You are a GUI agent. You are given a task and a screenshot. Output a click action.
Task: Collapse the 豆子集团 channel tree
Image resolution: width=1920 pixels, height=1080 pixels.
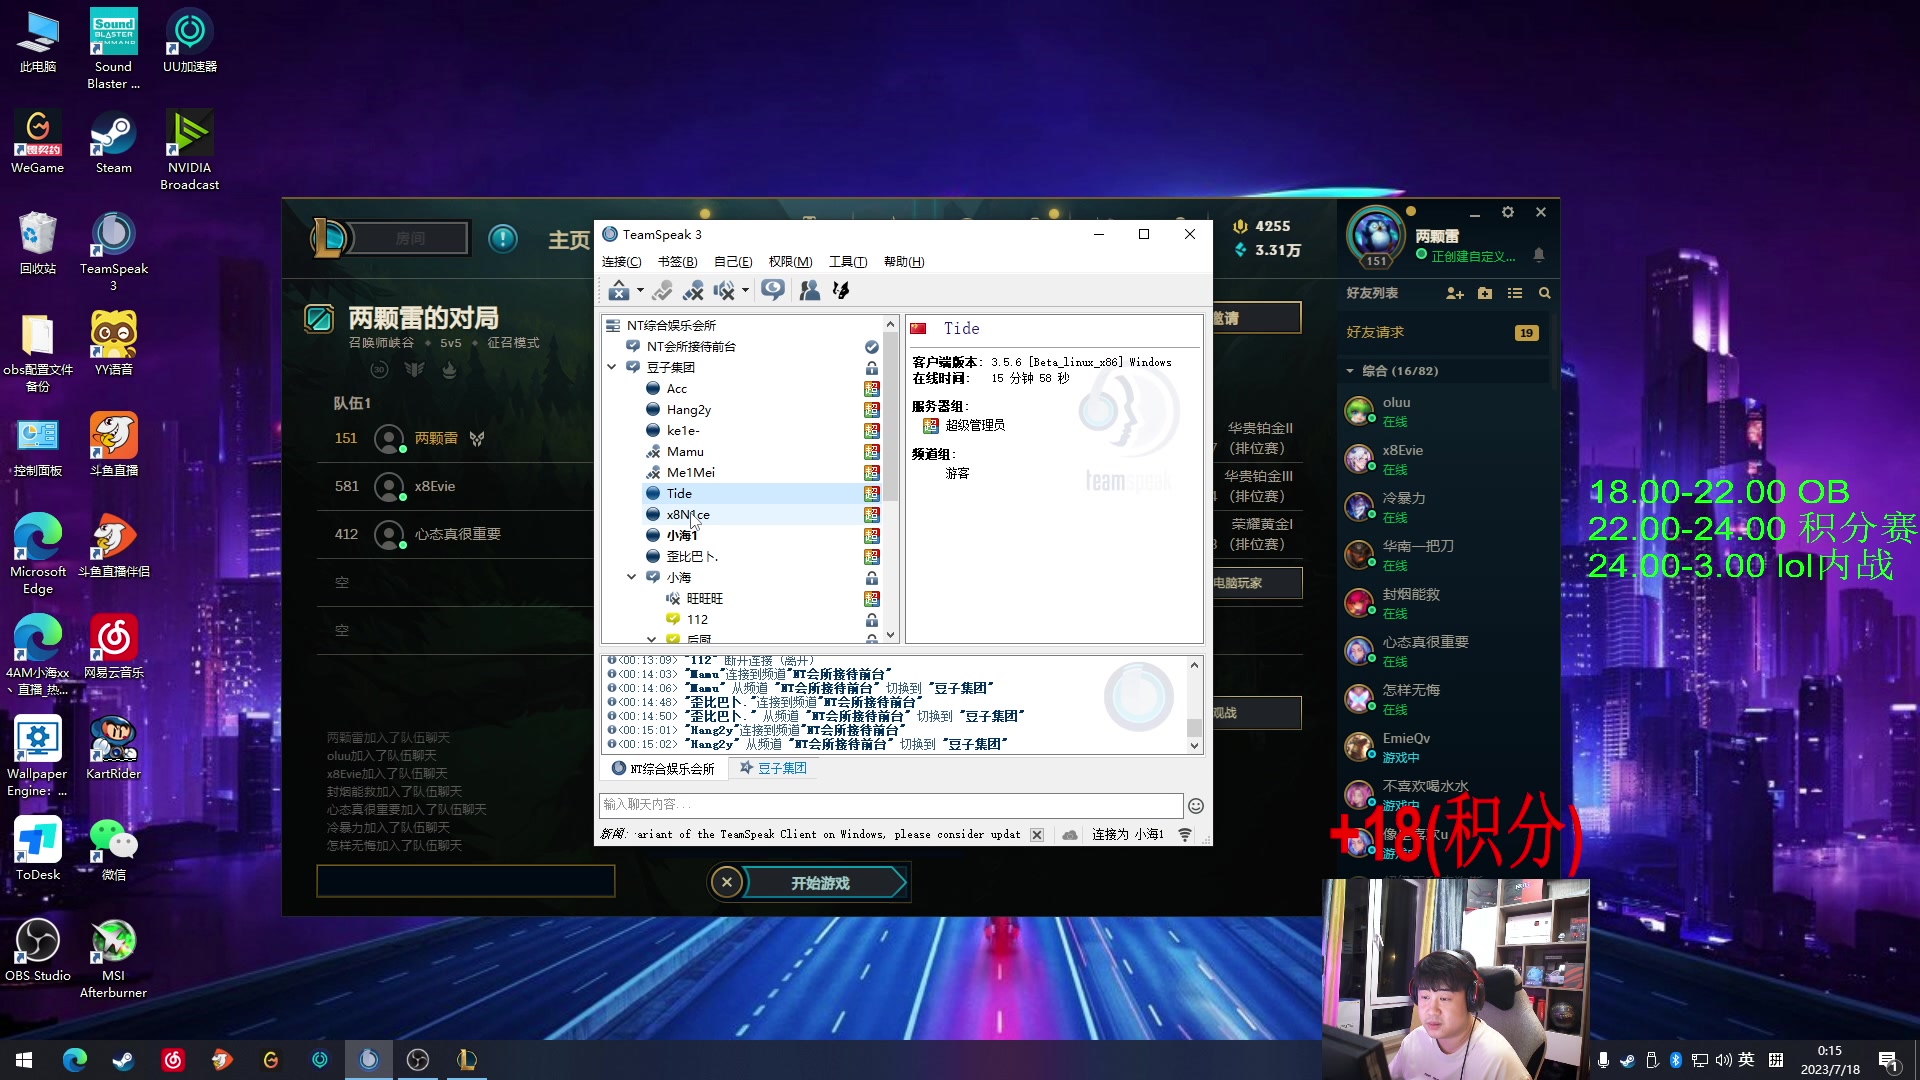(x=612, y=367)
